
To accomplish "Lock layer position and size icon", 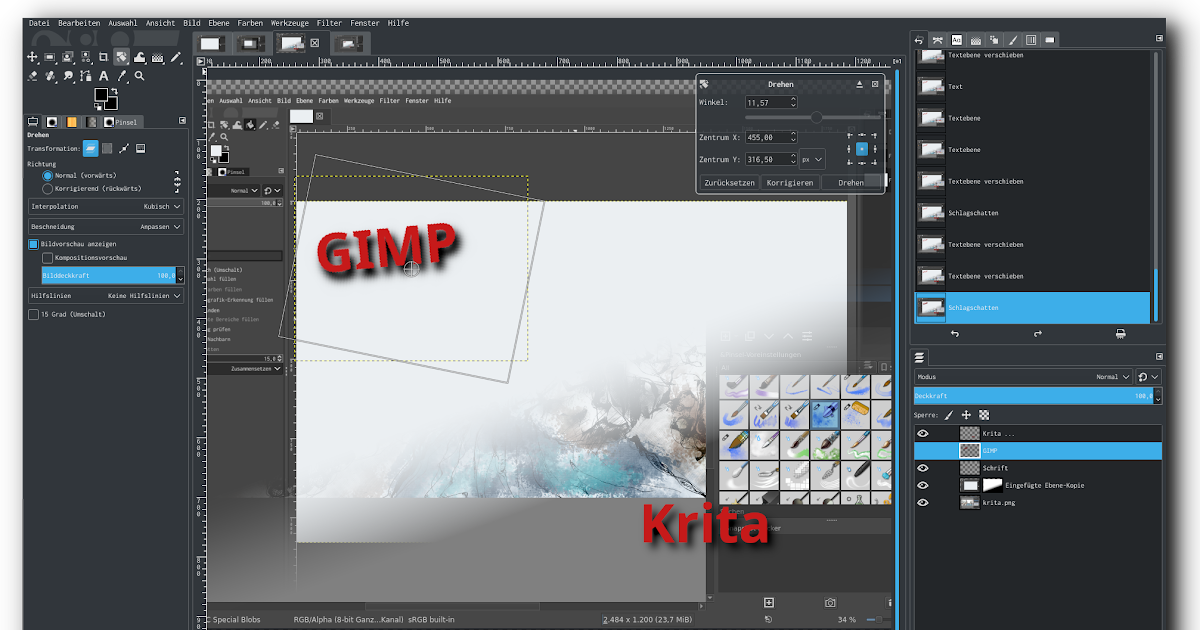I will (x=966, y=415).
